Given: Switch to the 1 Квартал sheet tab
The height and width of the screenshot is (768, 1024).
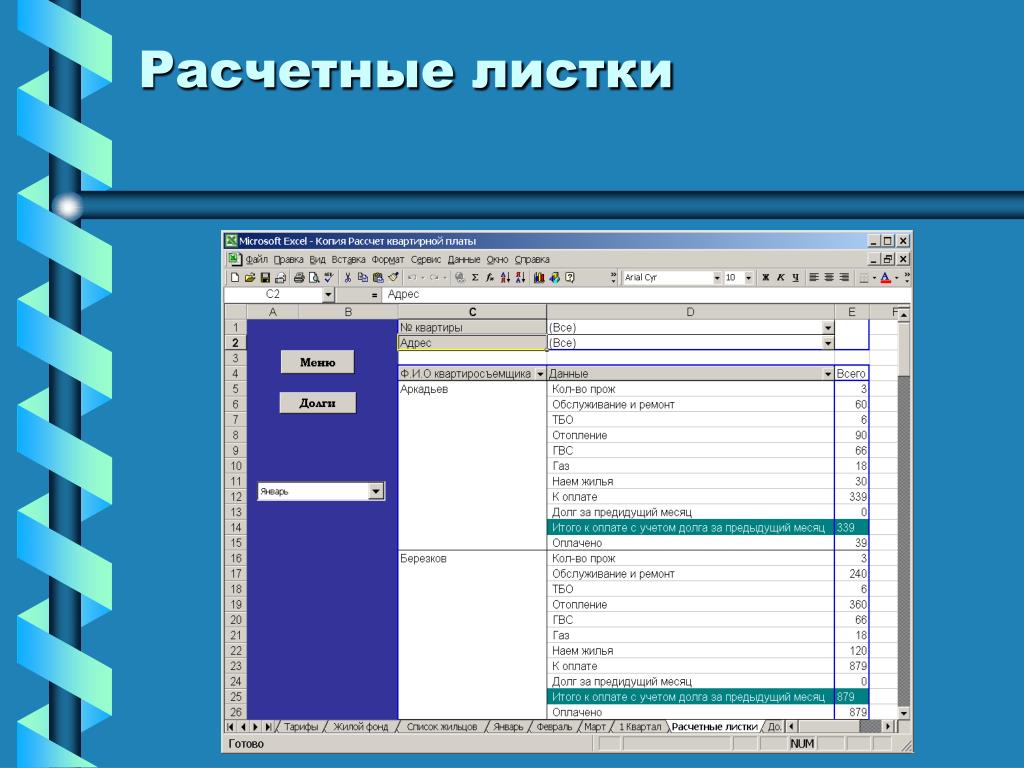Looking at the screenshot, I should pos(640,726).
